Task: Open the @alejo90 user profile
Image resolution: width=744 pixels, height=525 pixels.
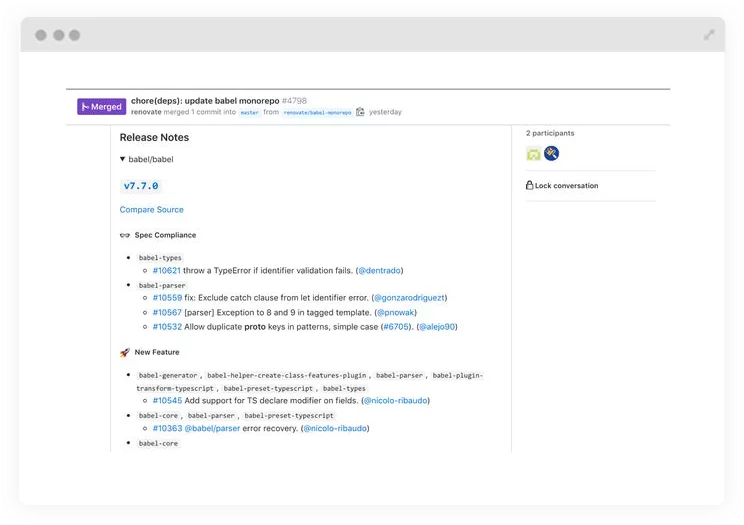Action: click(x=437, y=327)
